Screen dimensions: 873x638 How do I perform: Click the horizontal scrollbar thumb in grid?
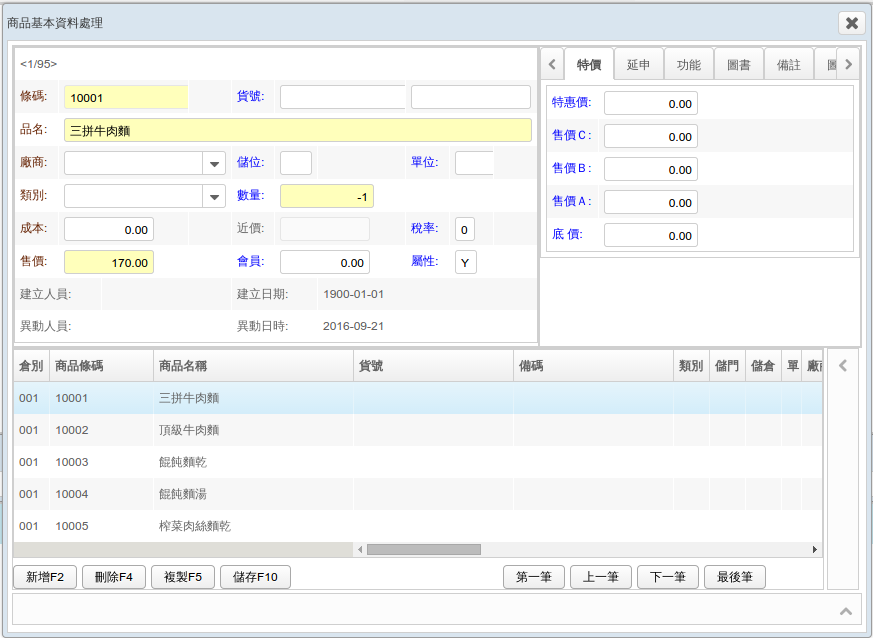point(424,549)
